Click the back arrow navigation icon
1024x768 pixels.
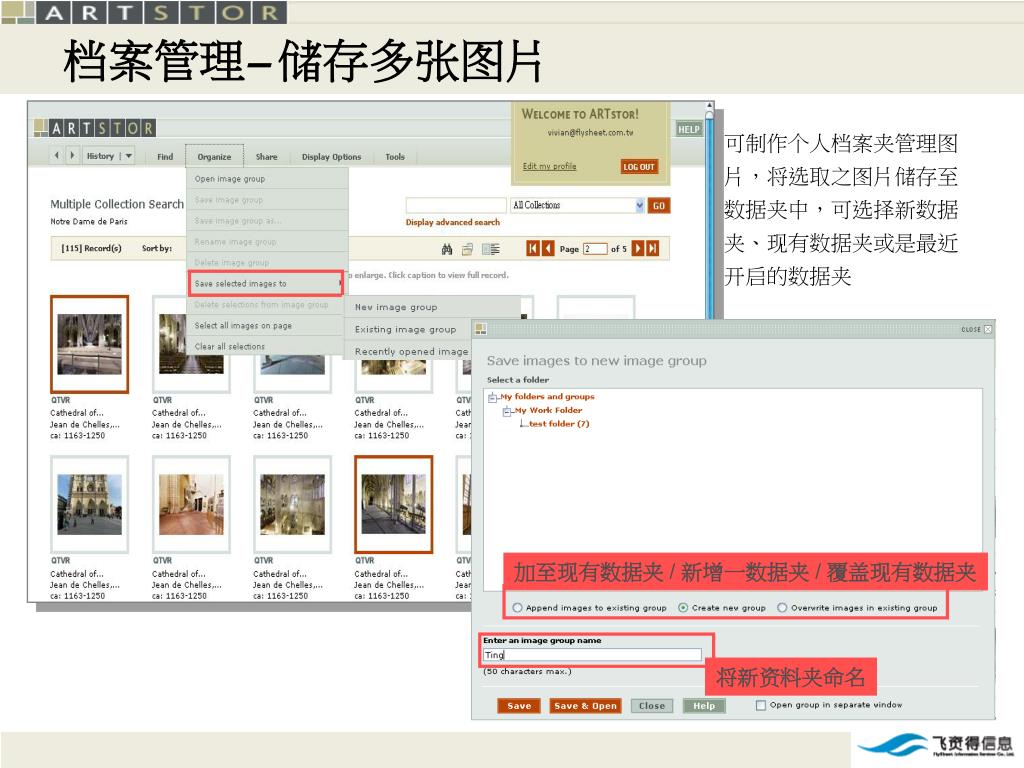(57, 155)
